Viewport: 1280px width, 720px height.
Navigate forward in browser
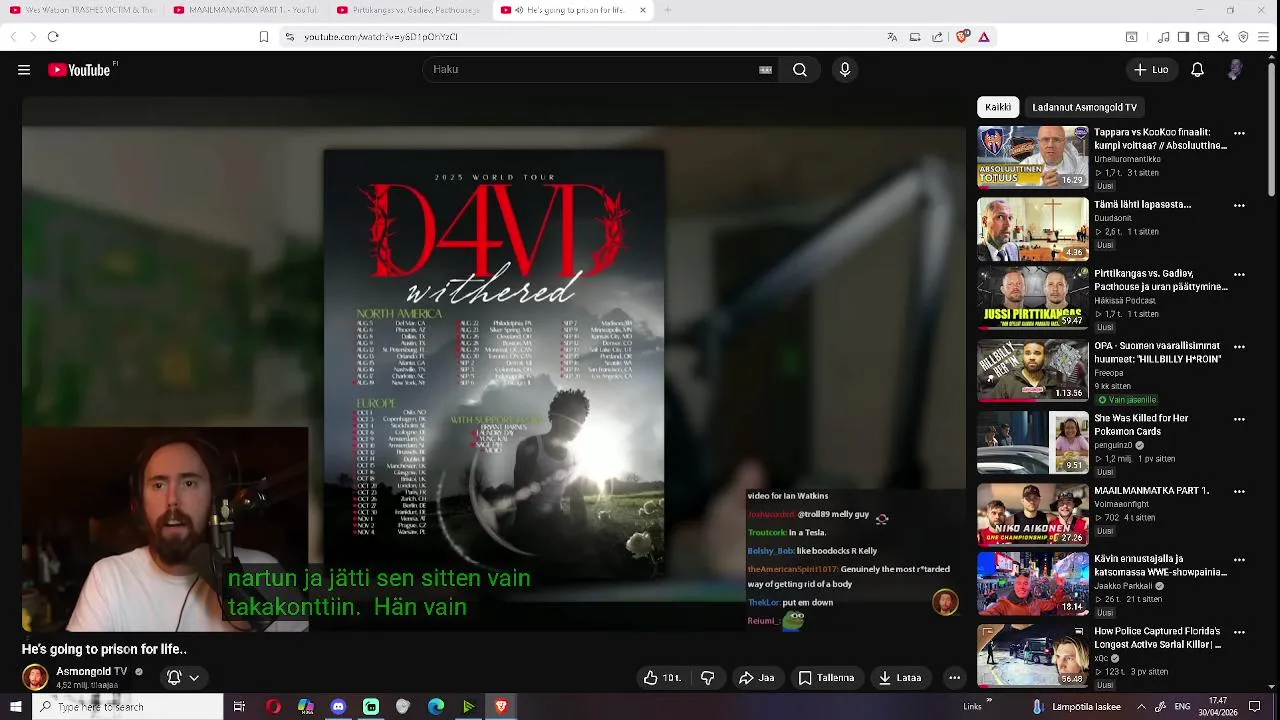click(32, 37)
